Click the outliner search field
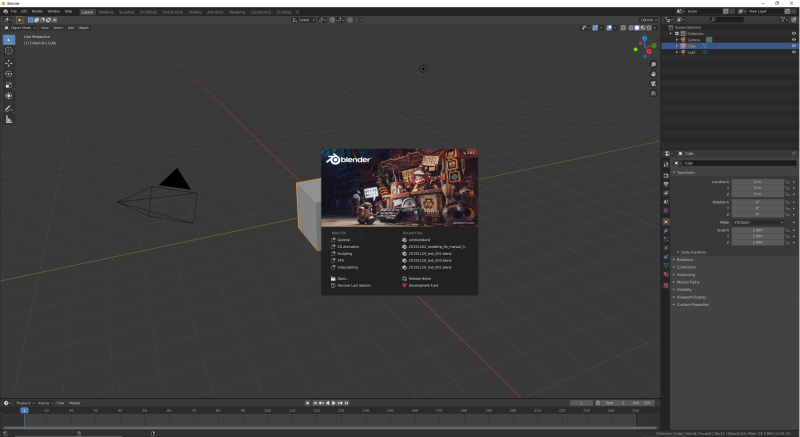Image resolution: width=800 pixels, height=437 pixels. [x=727, y=19]
